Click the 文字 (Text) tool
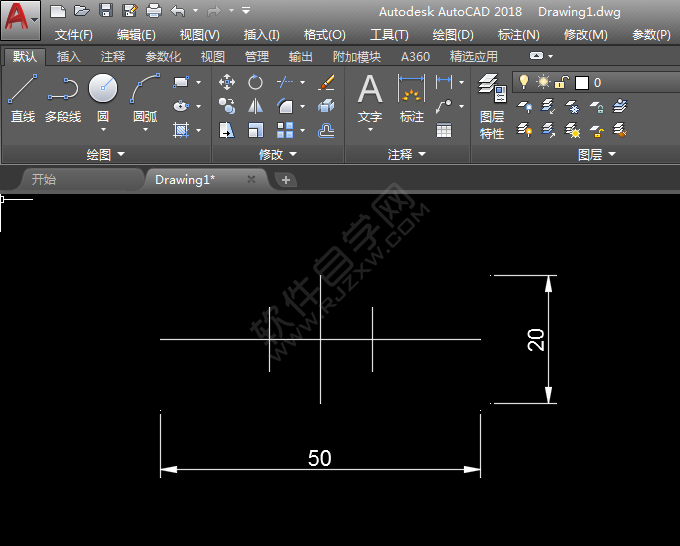This screenshot has width=680, height=546. (x=370, y=98)
